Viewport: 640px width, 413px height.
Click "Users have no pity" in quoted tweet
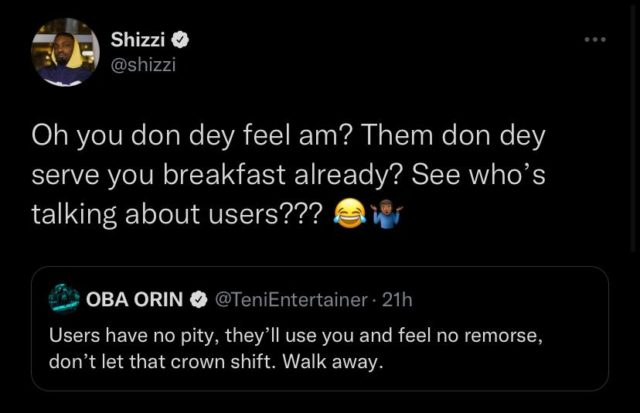[x=116, y=336]
